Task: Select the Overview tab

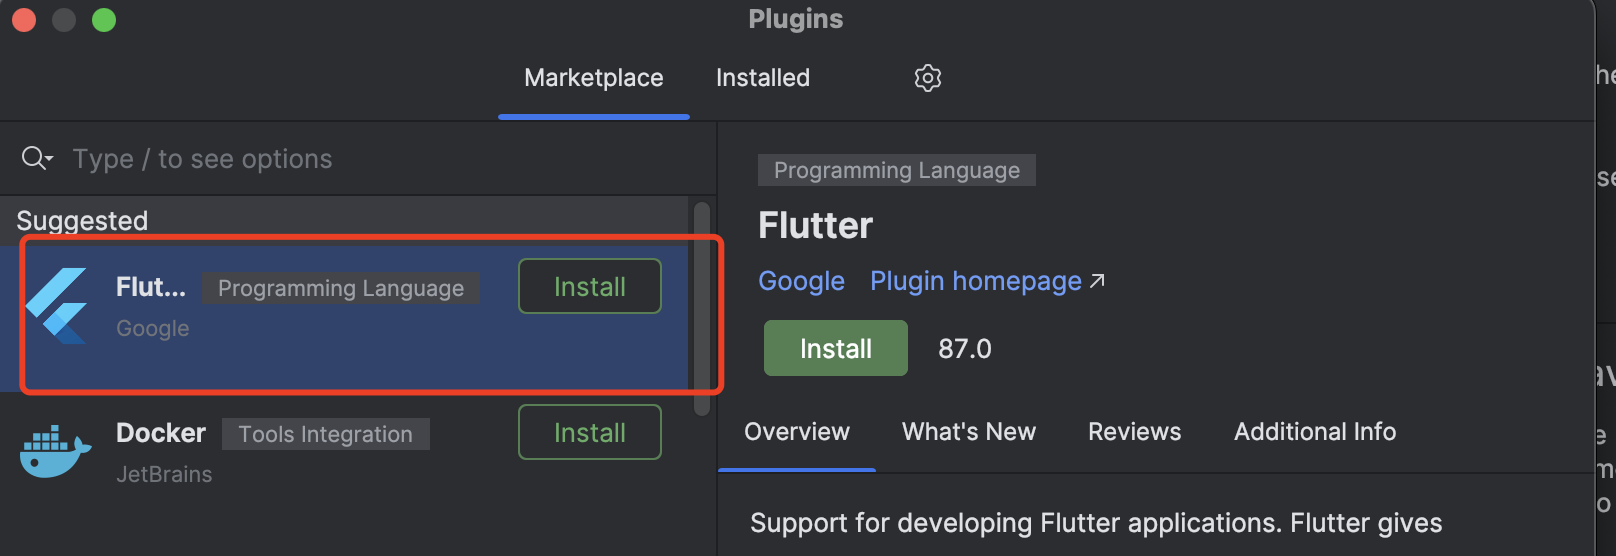Action: tap(797, 432)
